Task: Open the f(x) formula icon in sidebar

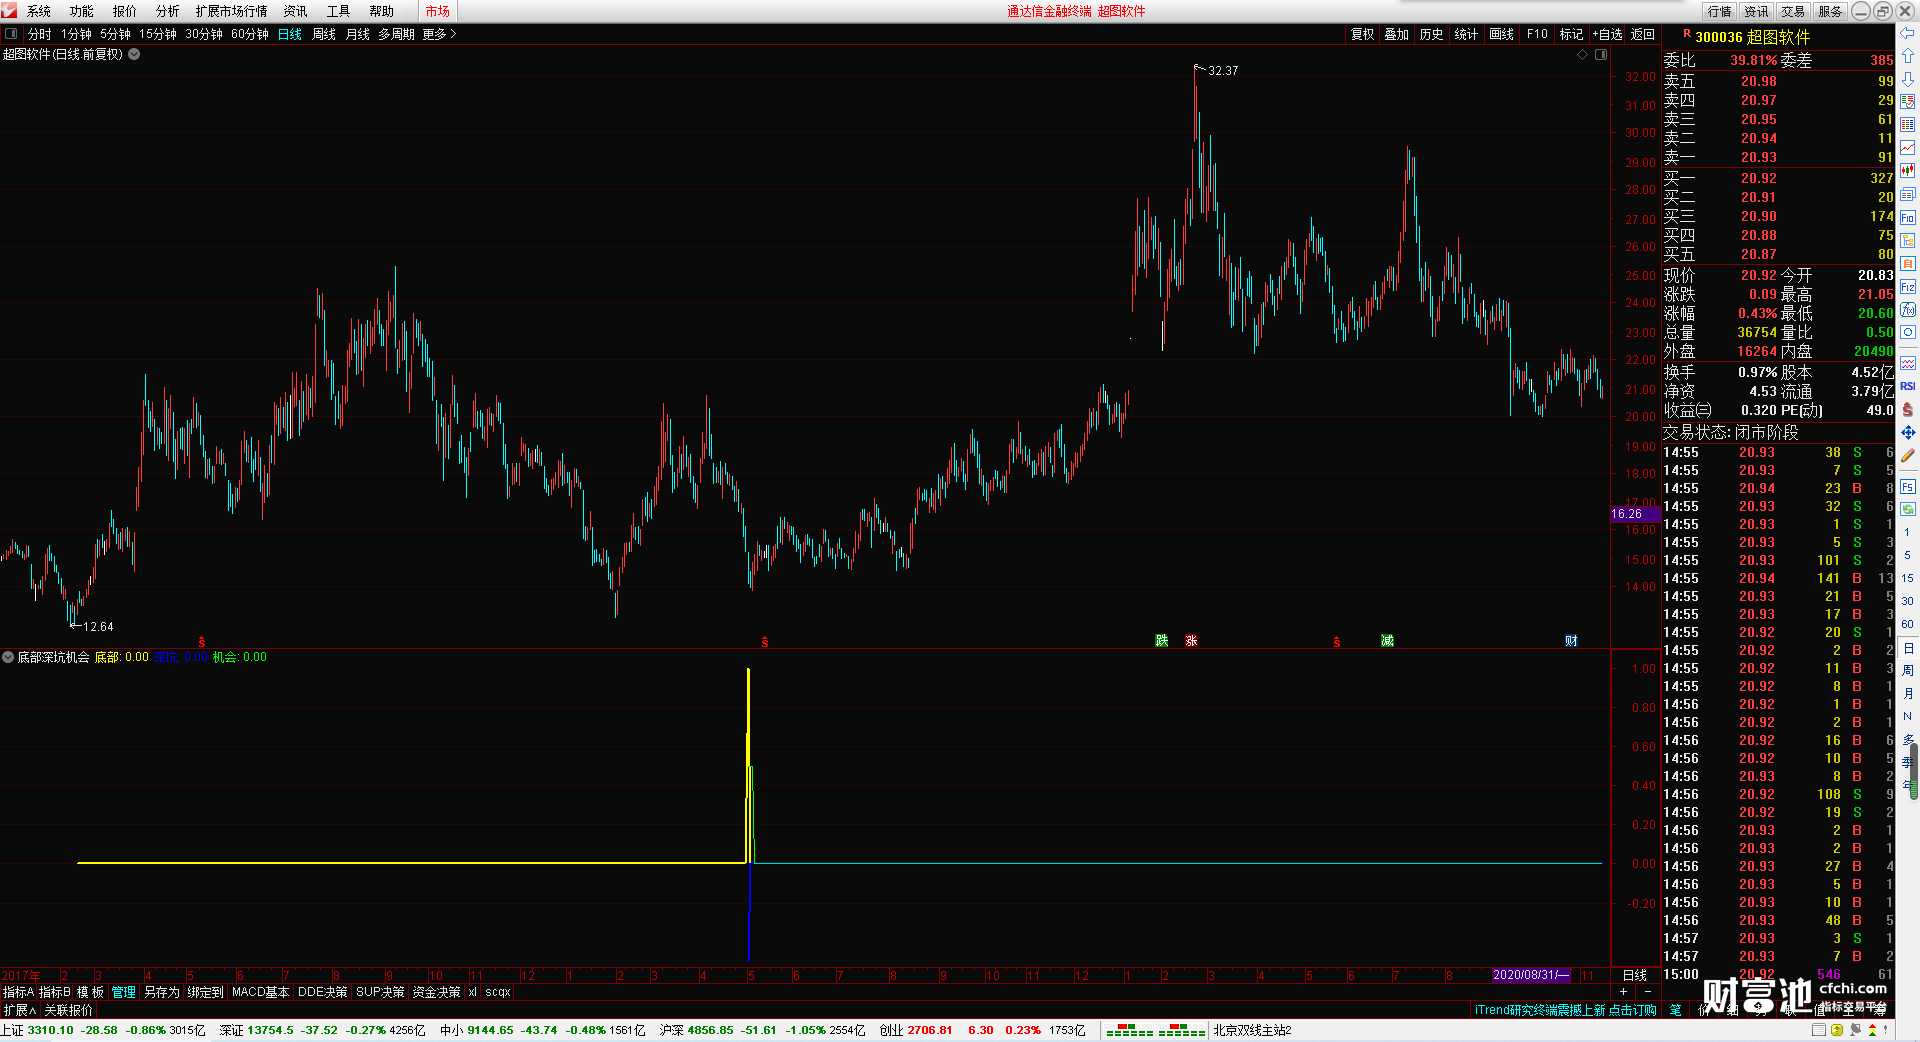Action: click(1907, 310)
